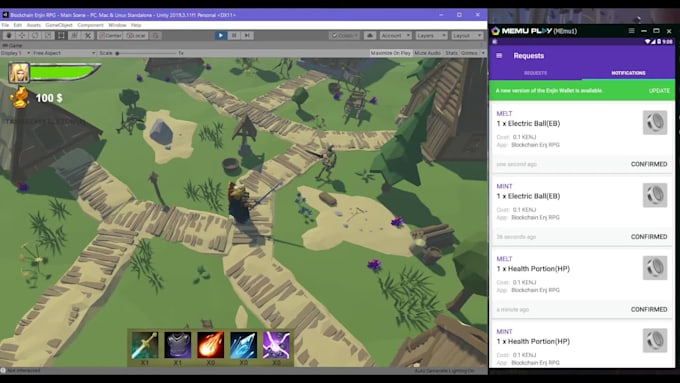
Task: Open the GameObject menu
Action: click(x=59, y=25)
